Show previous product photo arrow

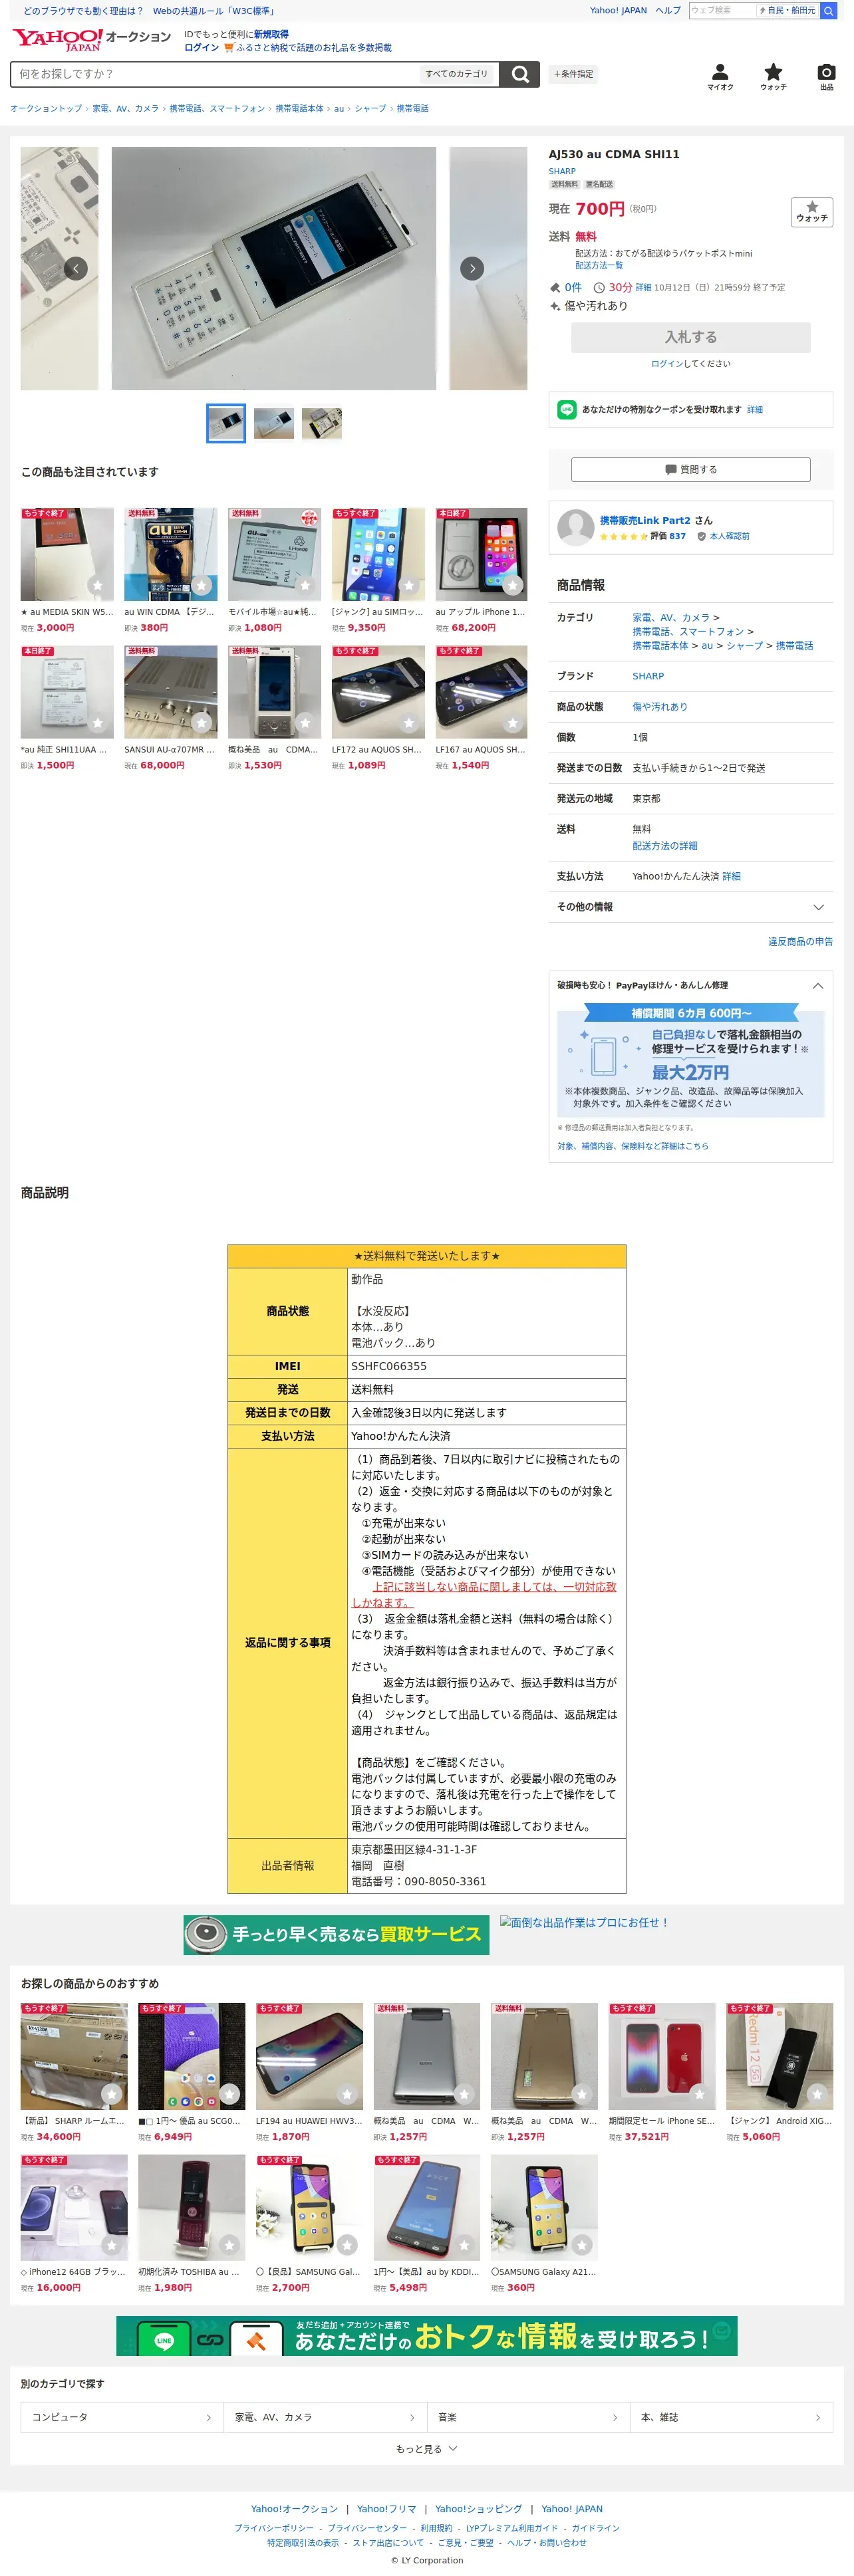76,268
